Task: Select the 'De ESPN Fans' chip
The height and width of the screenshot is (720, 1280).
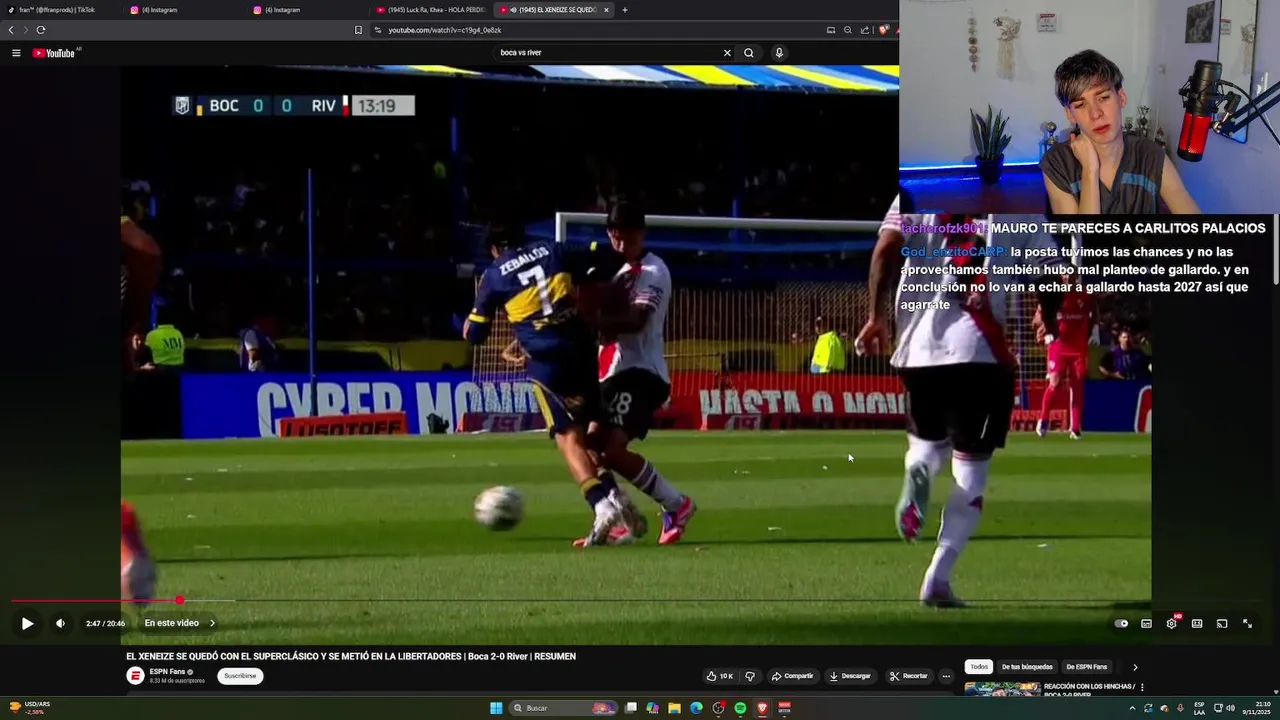Action: [1086, 667]
